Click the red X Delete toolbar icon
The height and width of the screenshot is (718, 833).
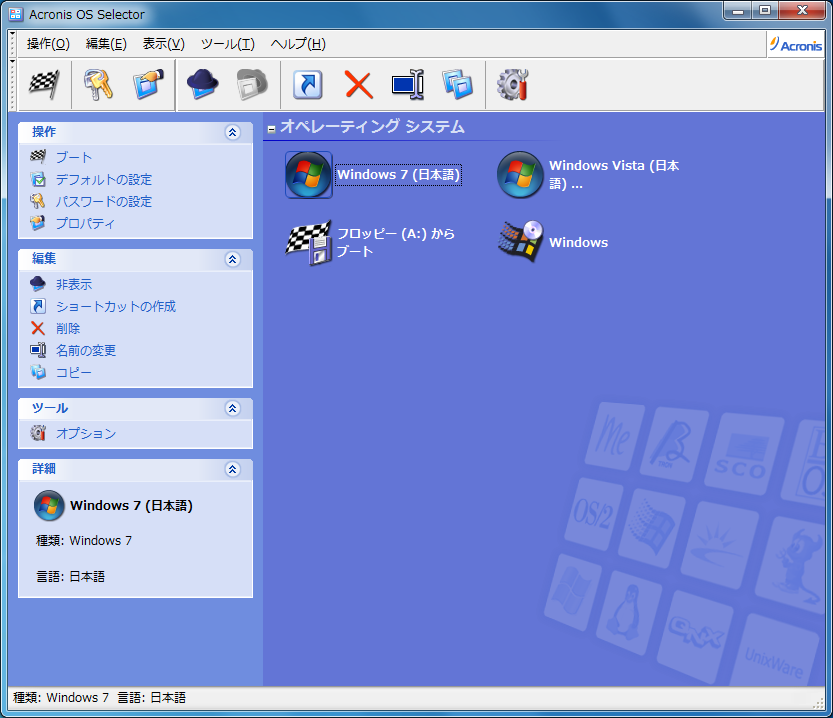(359, 84)
